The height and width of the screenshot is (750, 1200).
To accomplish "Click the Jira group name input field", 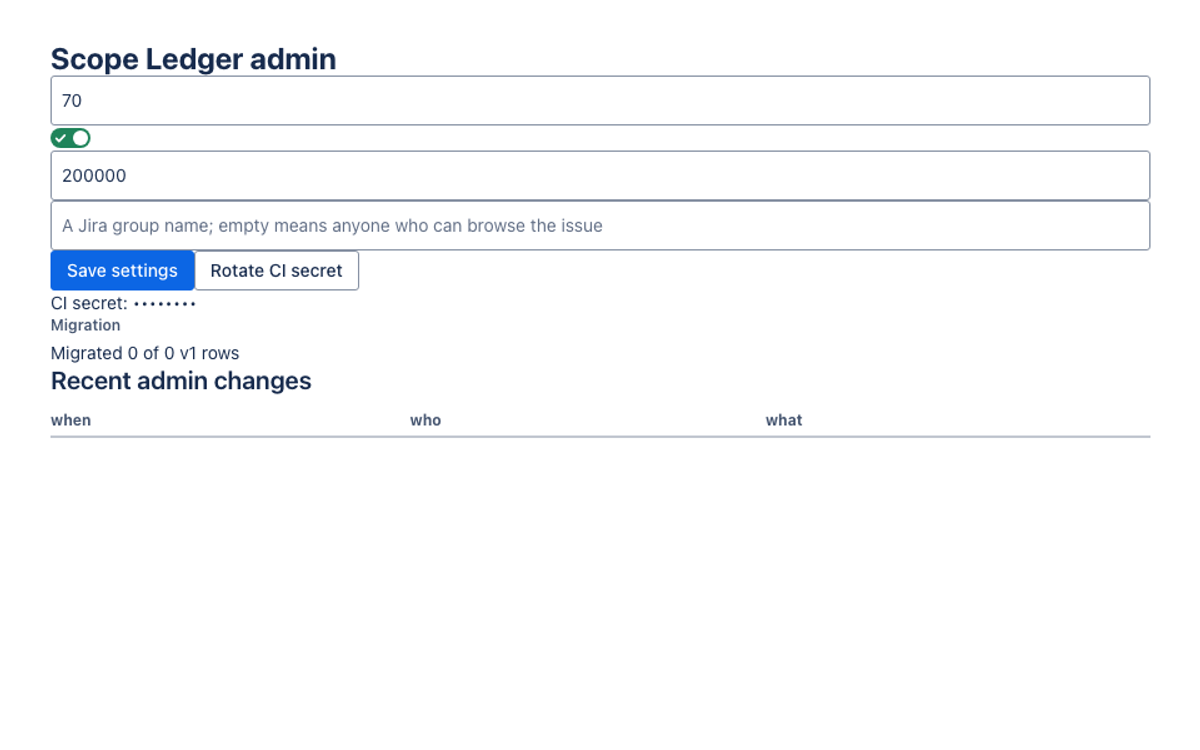I will pyautogui.click(x=600, y=226).
